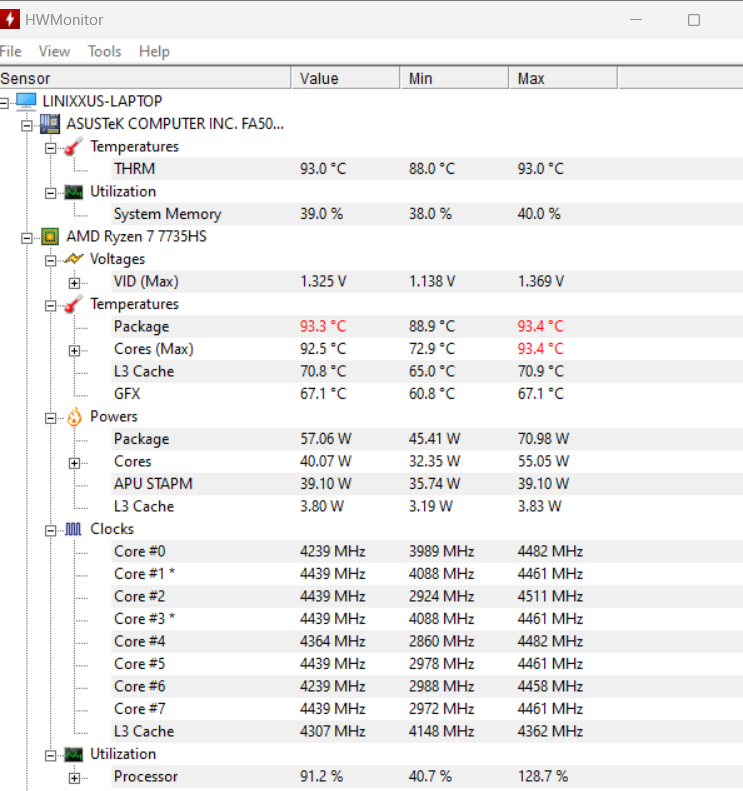
Task: Click the 57.06 W Package power value
Action: [326, 439]
